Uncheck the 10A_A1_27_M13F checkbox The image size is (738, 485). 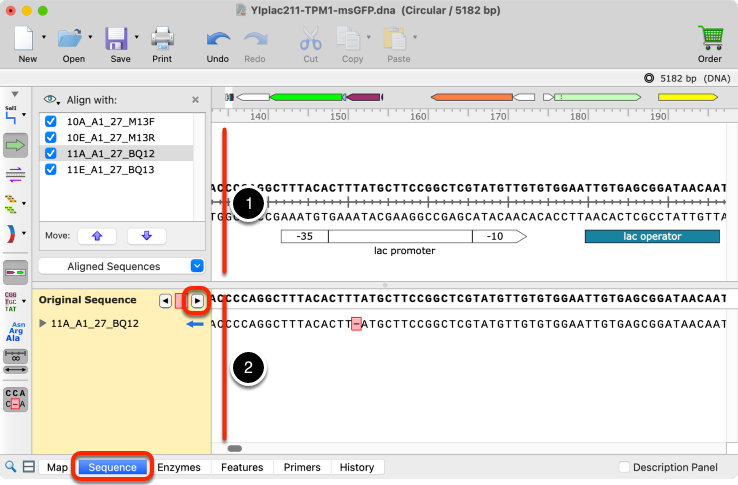pyautogui.click(x=51, y=121)
